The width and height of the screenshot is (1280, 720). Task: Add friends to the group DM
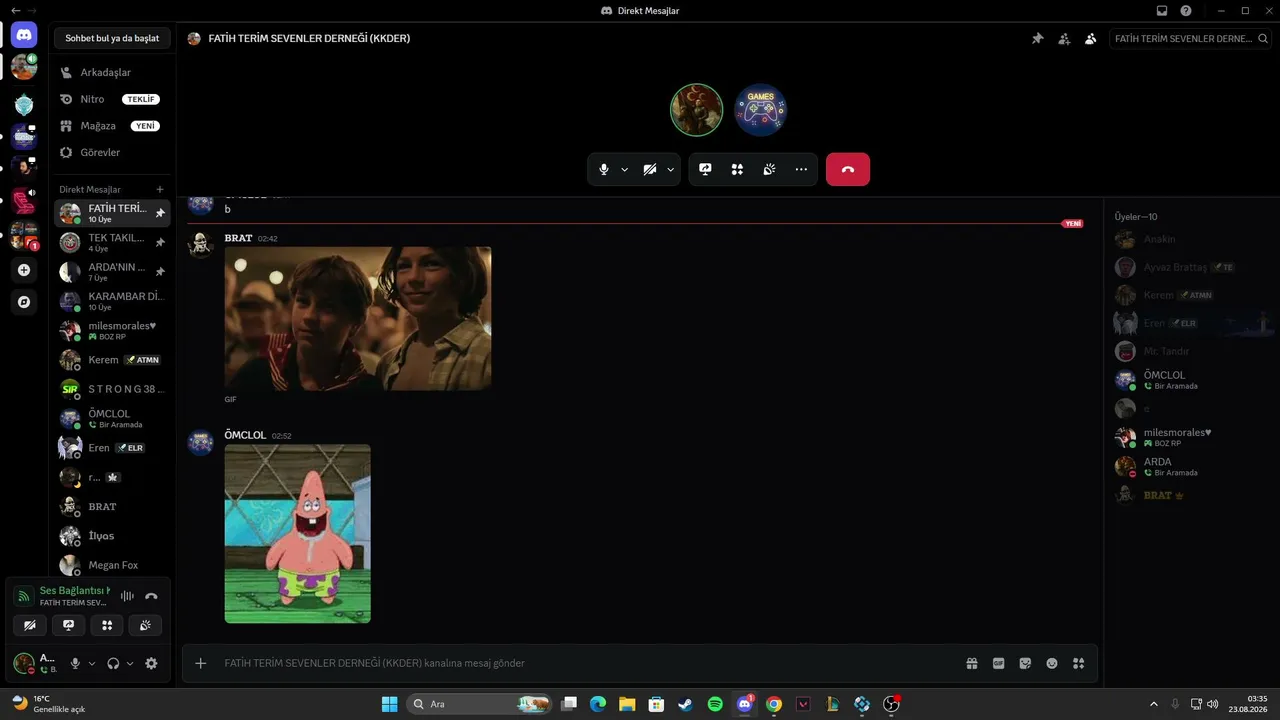coord(1064,38)
